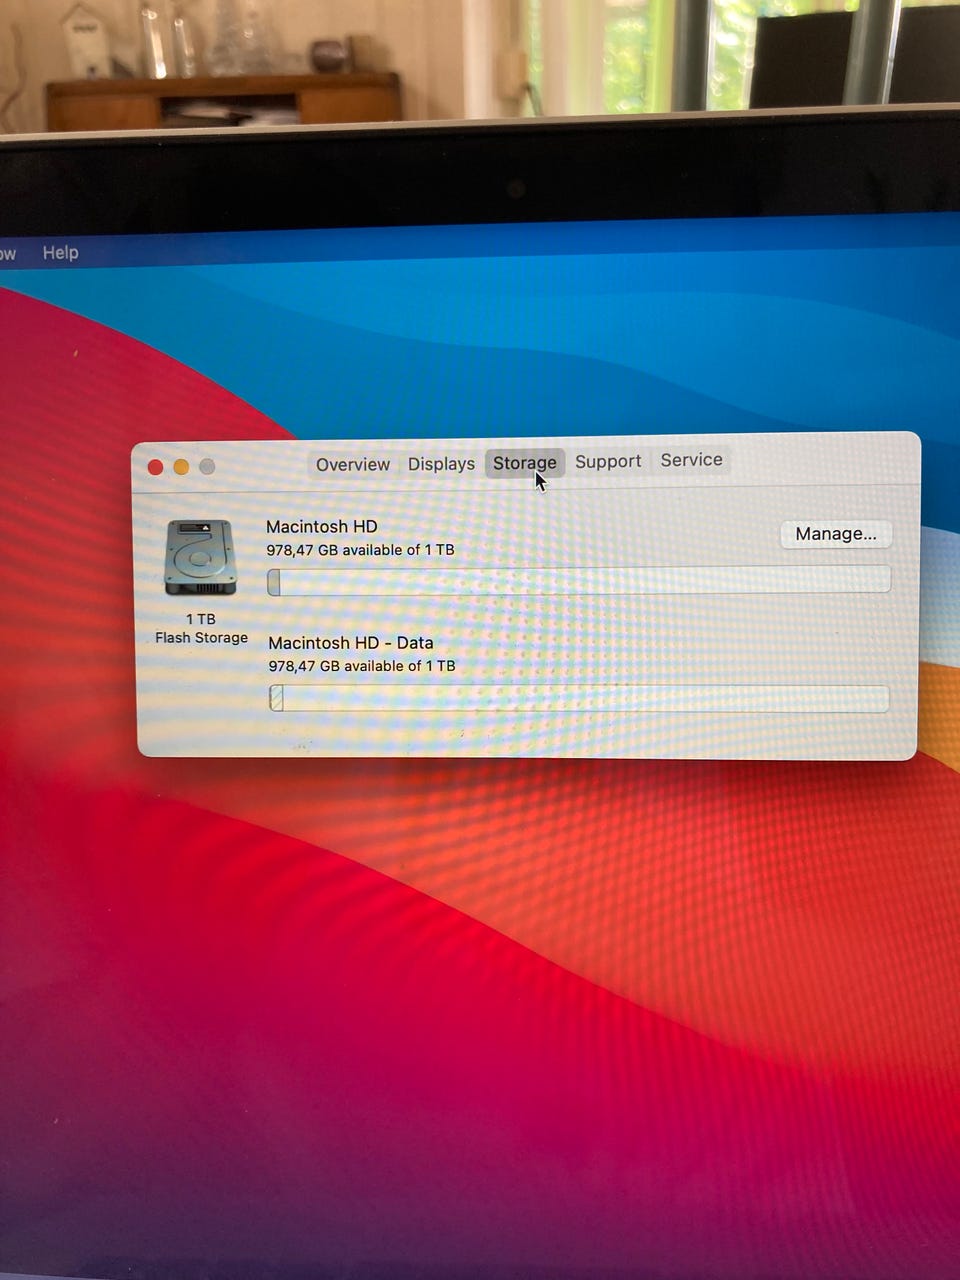Click the 1 TB Flash Storage label
Viewport: 960px width, 1280px height.
click(201, 628)
